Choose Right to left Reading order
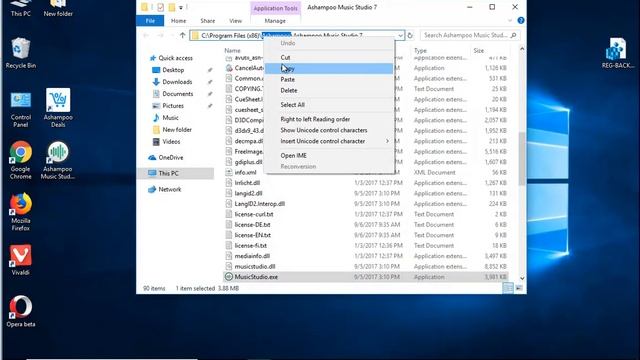The image size is (640, 360). (x=330, y=119)
